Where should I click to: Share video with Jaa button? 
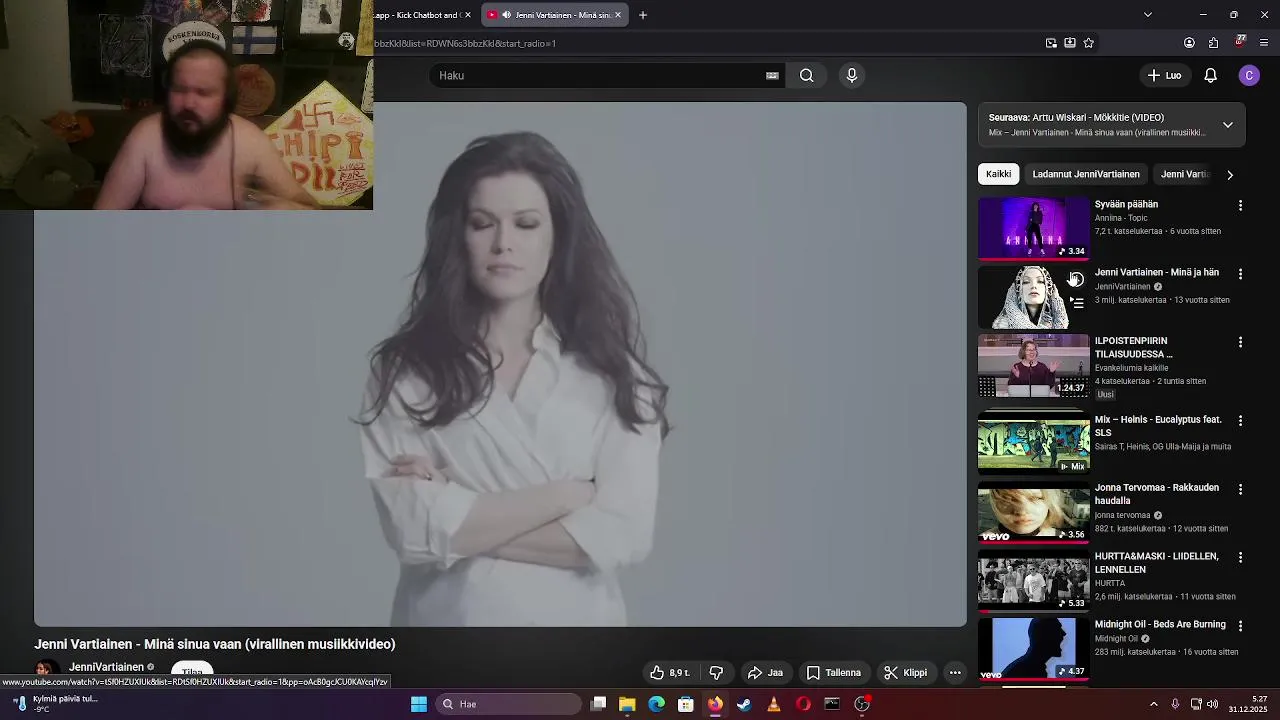pos(766,673)
